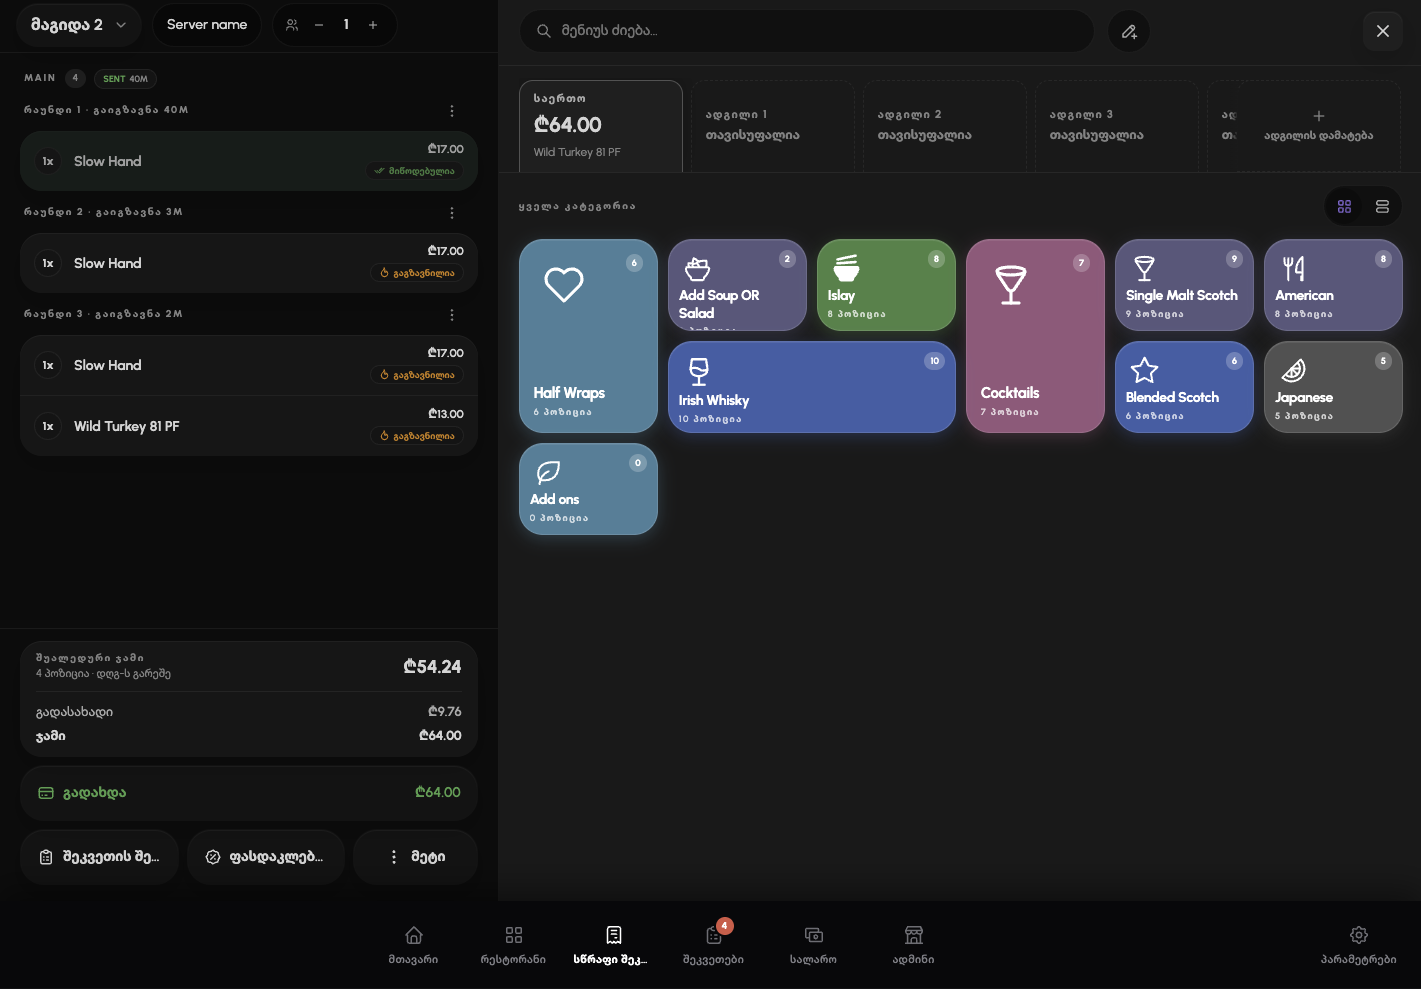This screenshot has height=989, width=1421.
Task: Click the heart icon on Half Wraps
Action: click(x=564, y=285)
